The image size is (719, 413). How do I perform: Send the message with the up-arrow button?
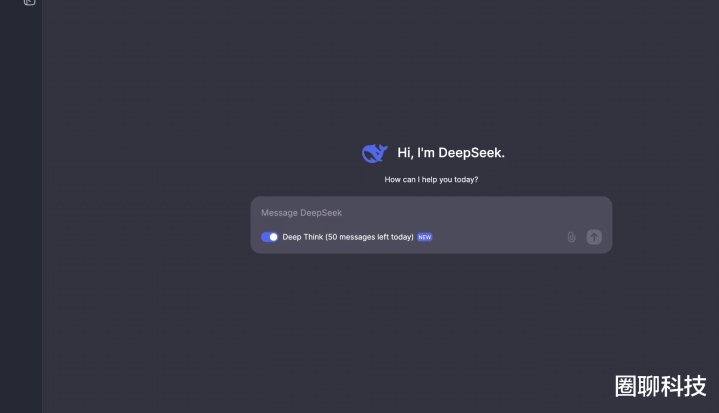594,237
